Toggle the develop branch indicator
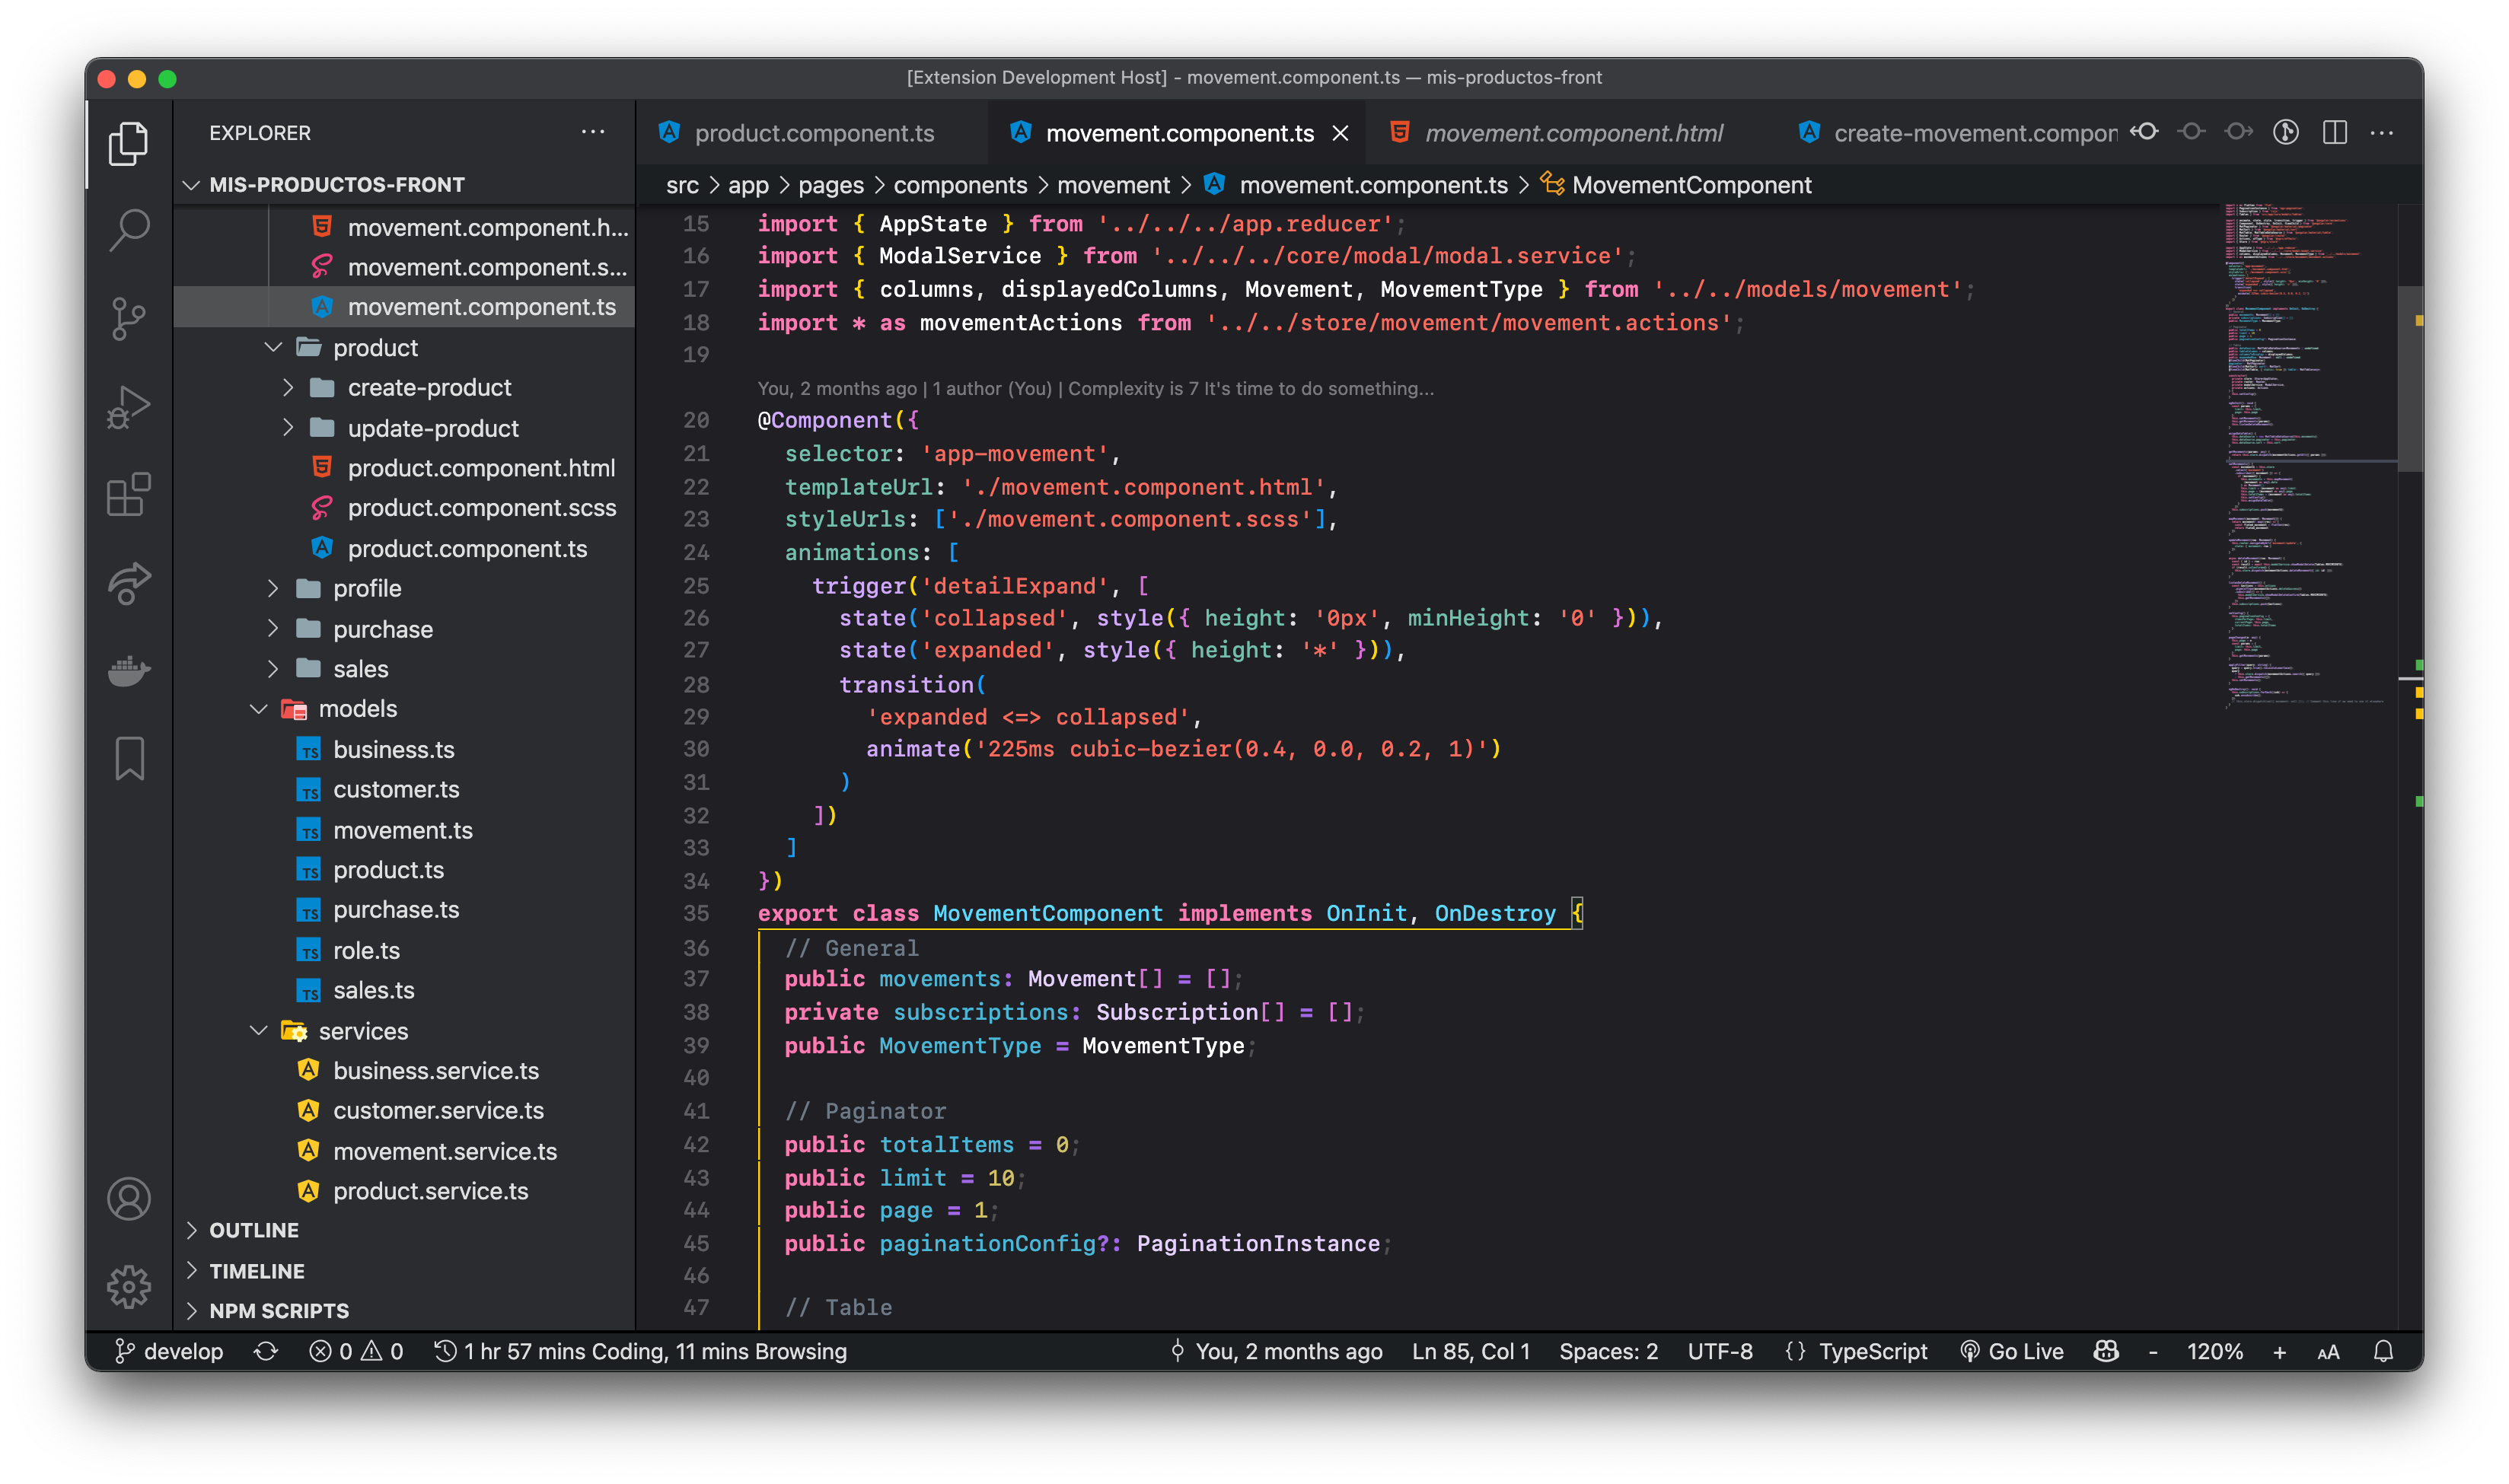This screenshot has height=1484, width=2509. pyautogui.click(x=170, y=1352)
